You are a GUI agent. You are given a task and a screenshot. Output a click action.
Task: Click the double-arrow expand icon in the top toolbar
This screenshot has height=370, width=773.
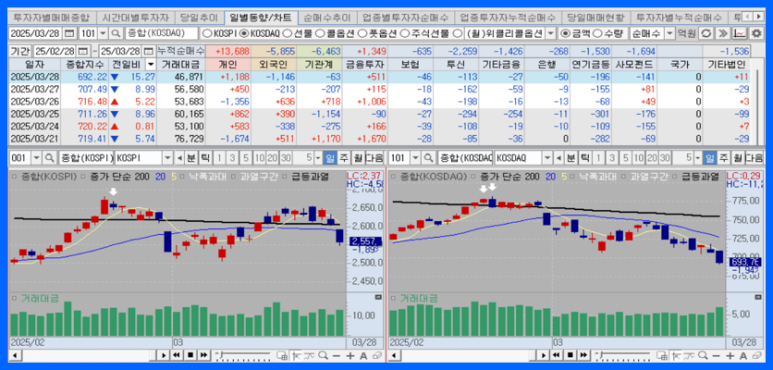(x=723, y=34)
